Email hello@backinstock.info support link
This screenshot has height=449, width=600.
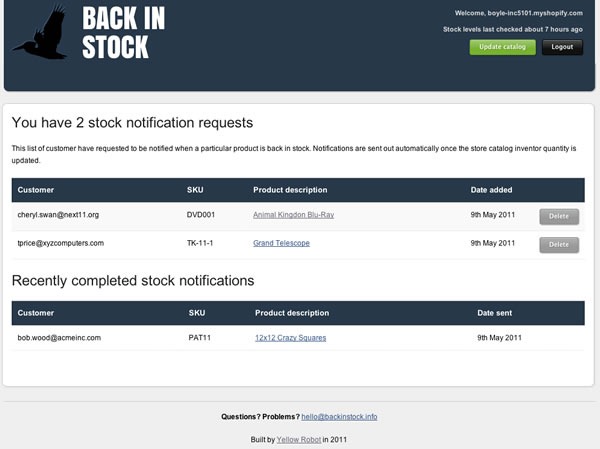point(339,416)
